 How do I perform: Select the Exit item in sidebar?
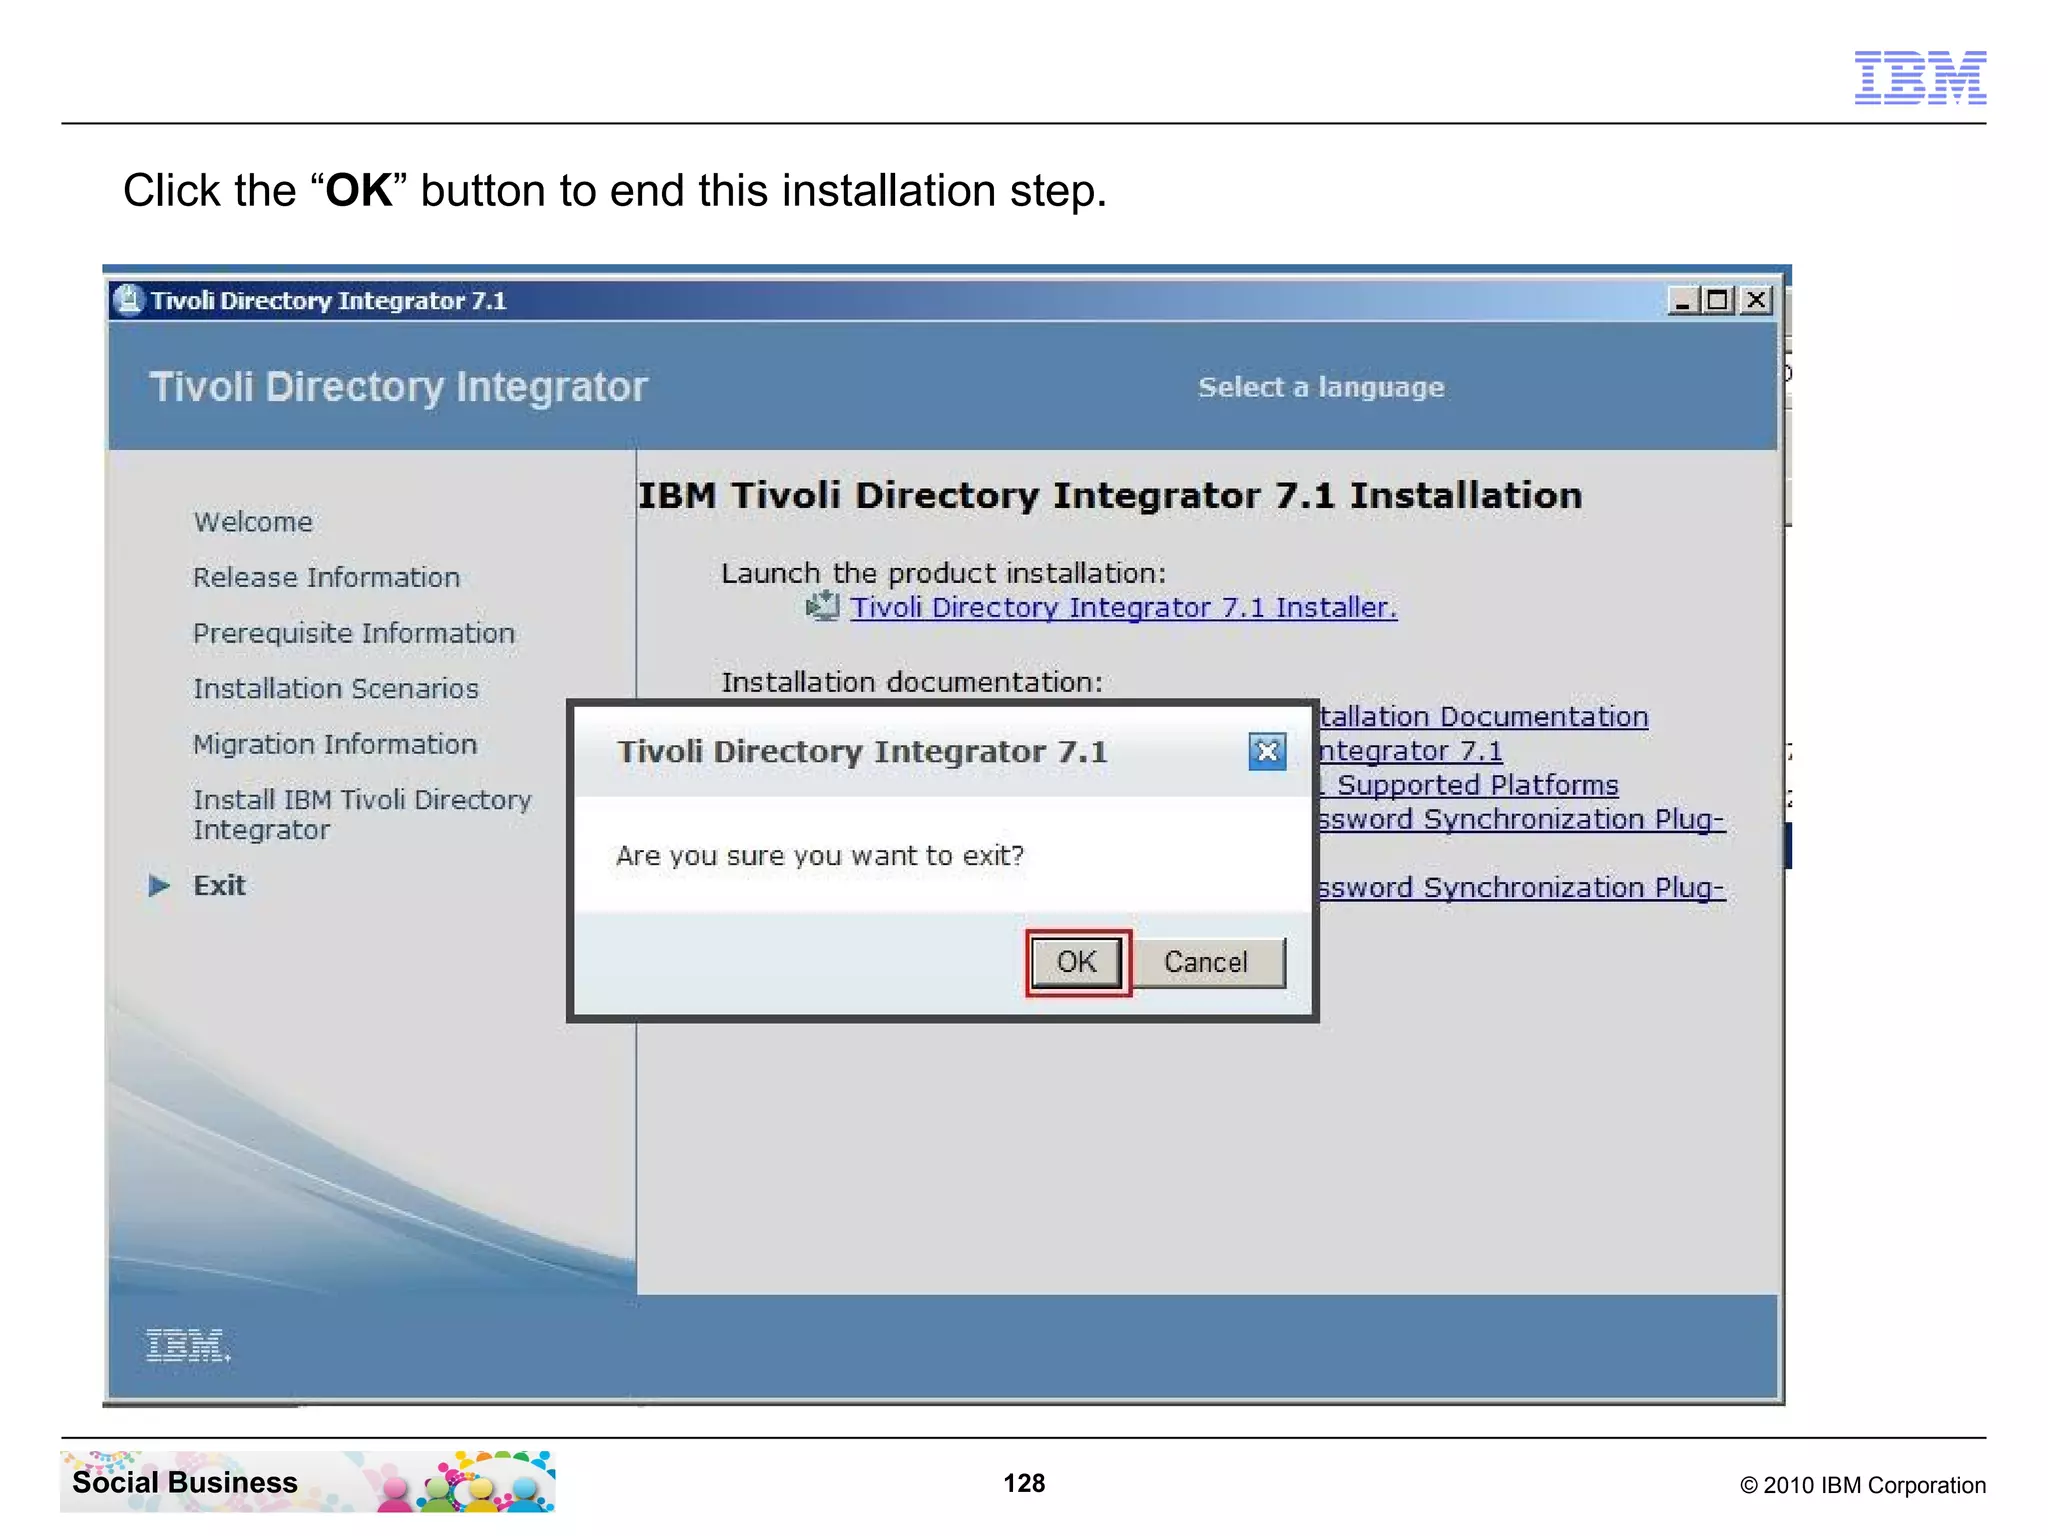click(219, 886)
